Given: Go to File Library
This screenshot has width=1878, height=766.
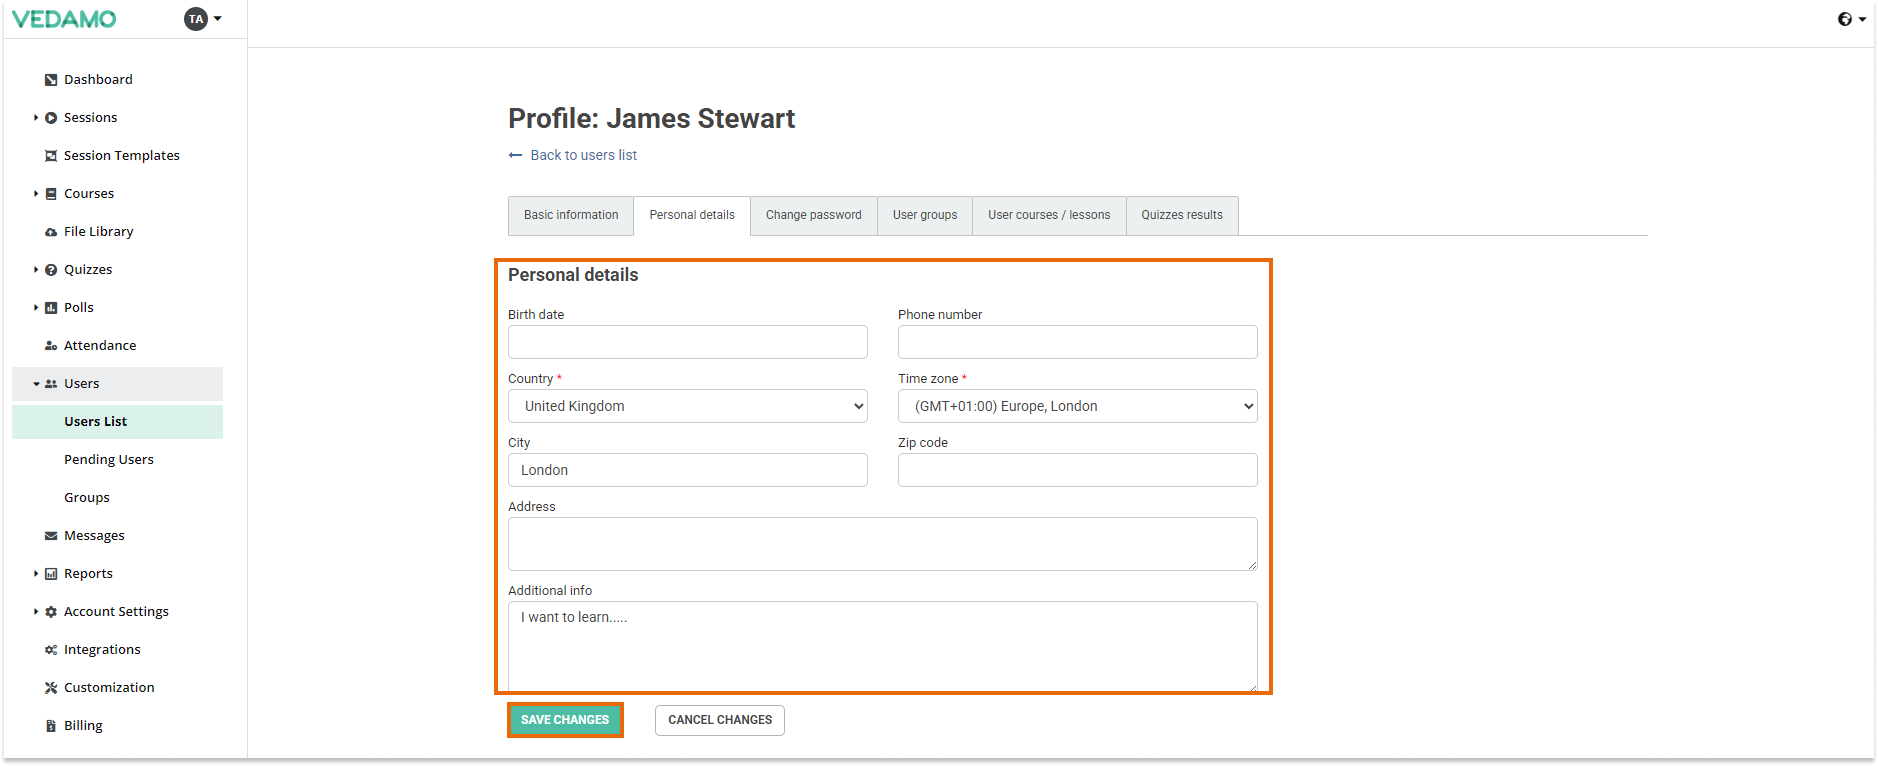Looking at the screenshot, I should pos(99,232).
